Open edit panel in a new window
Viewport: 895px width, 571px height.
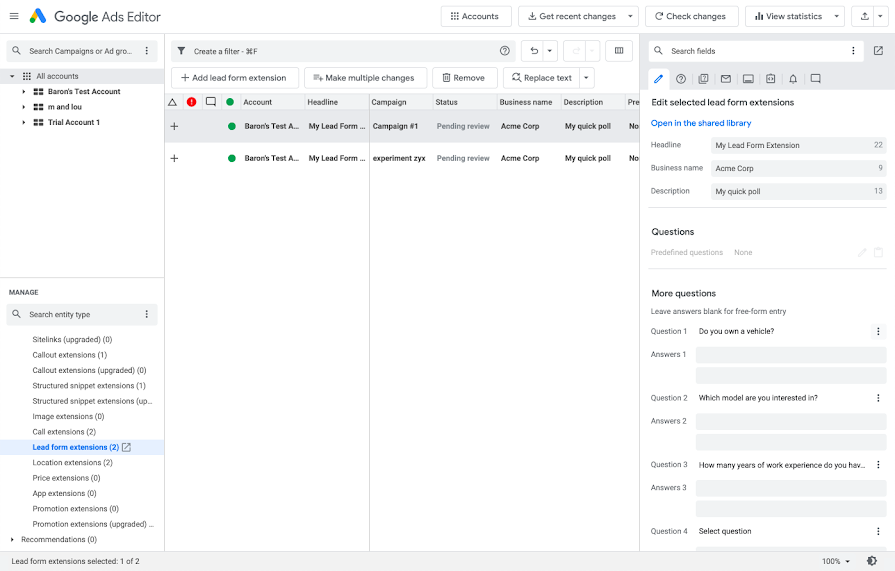[x=878, y=51]
